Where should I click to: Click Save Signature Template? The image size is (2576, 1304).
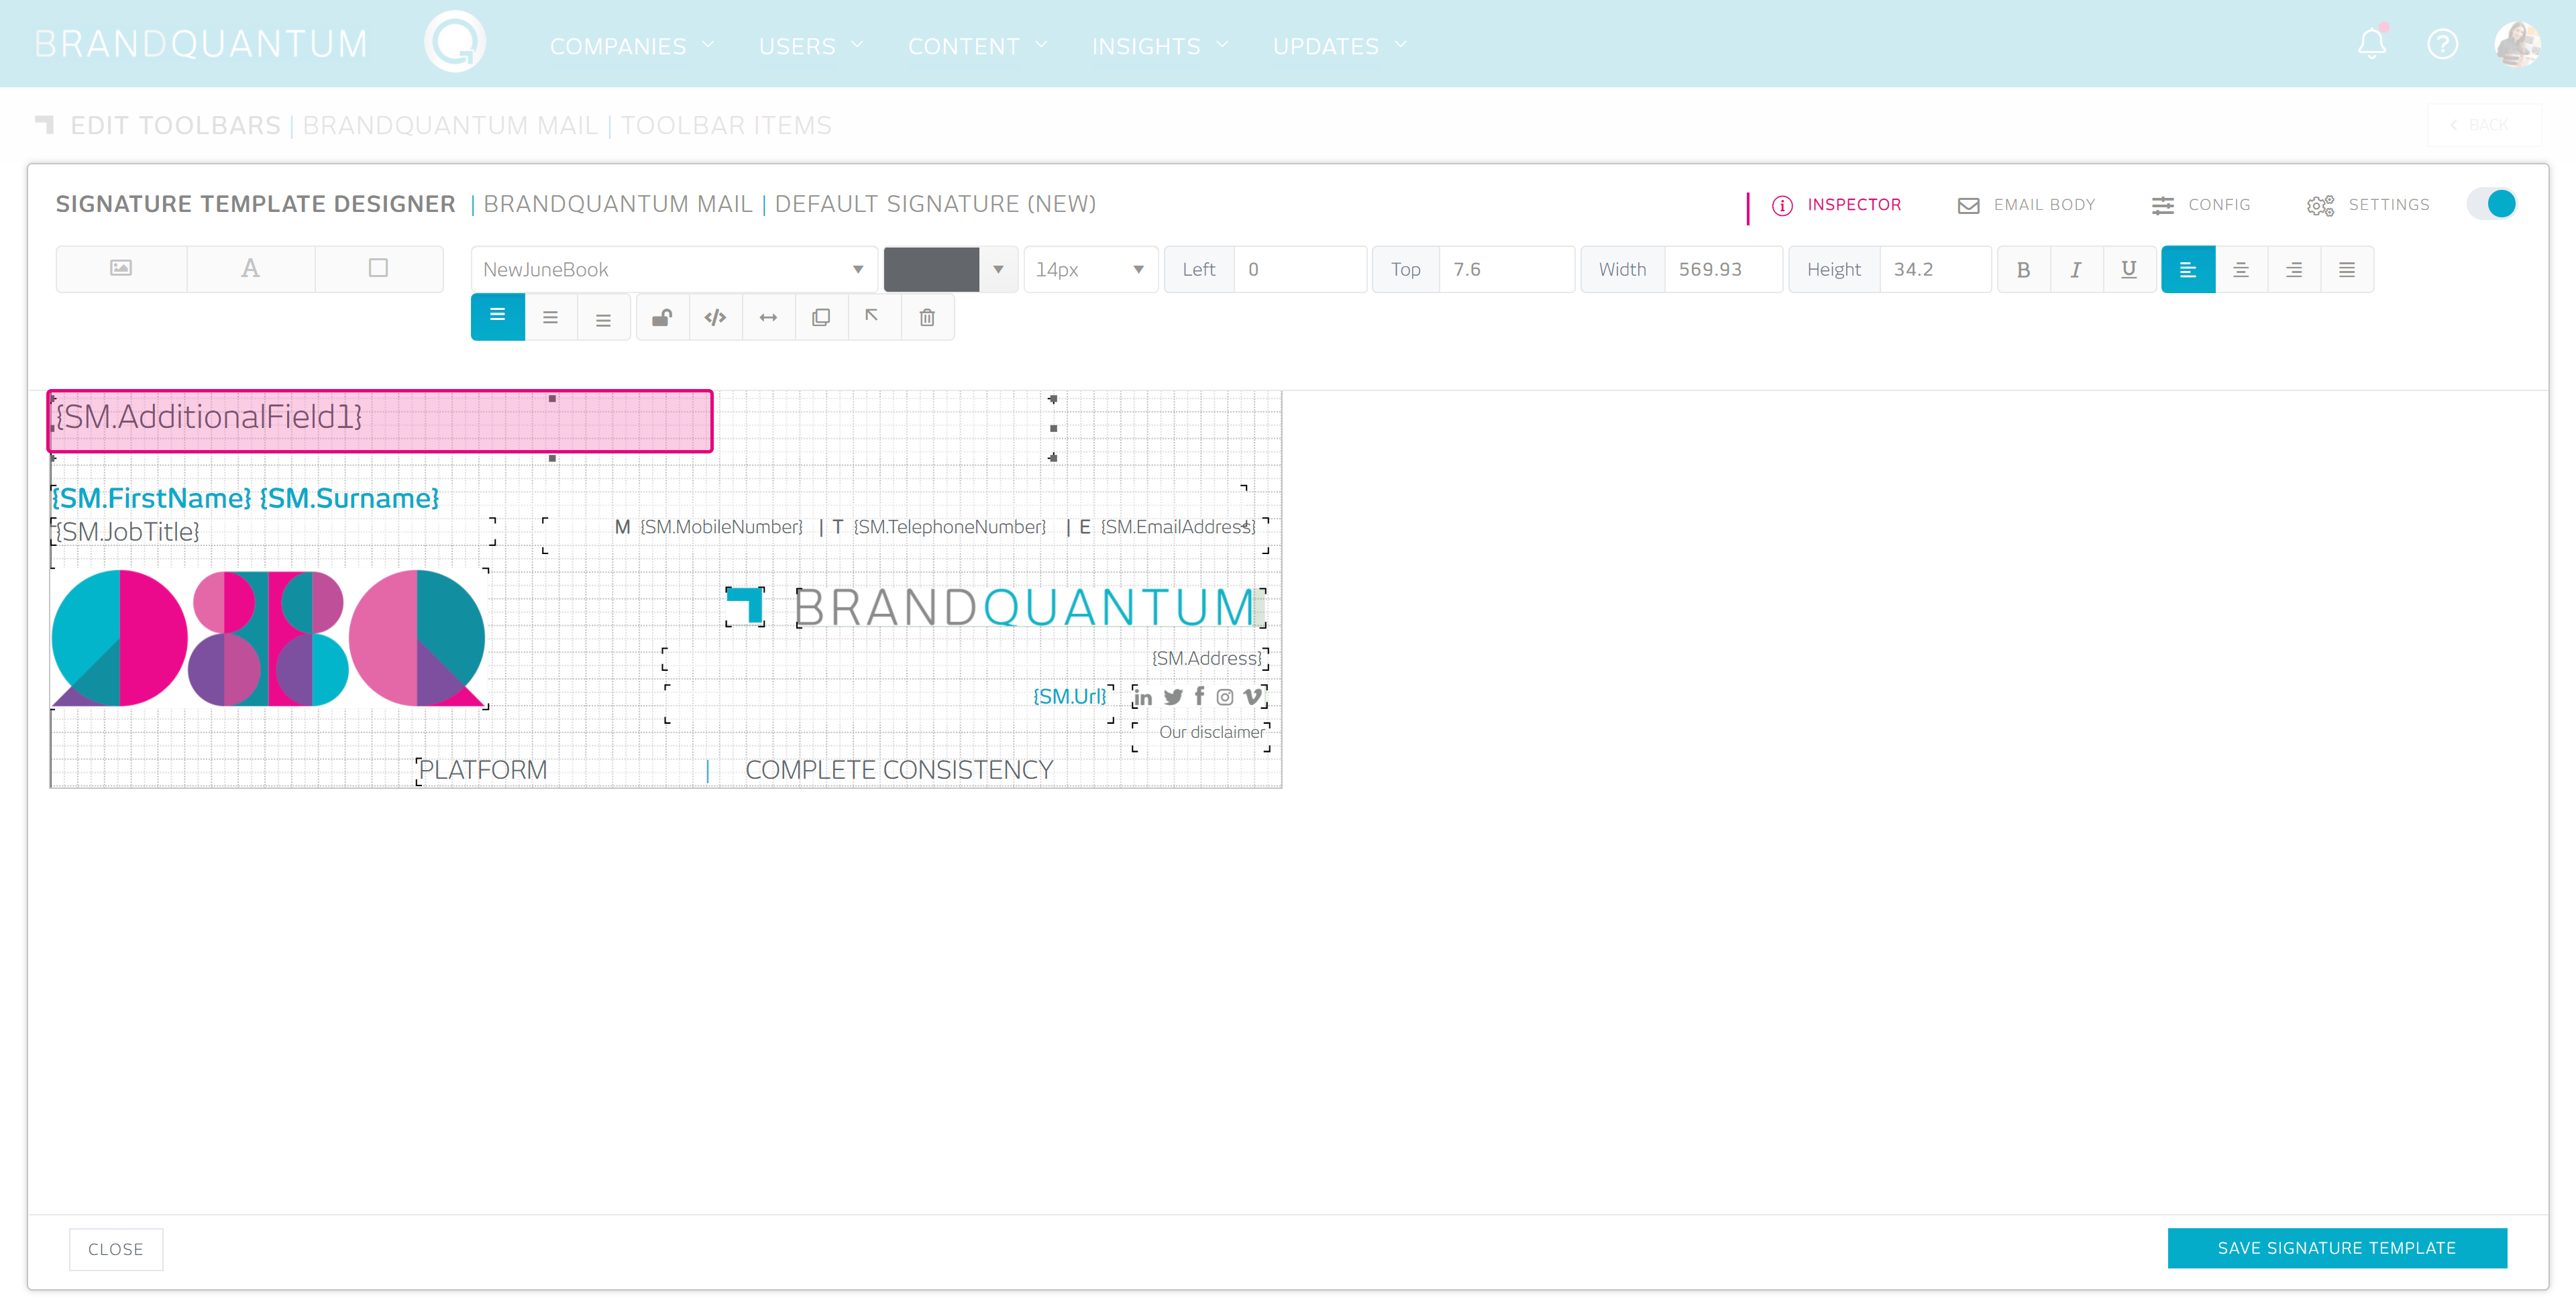point(2337,1248)
